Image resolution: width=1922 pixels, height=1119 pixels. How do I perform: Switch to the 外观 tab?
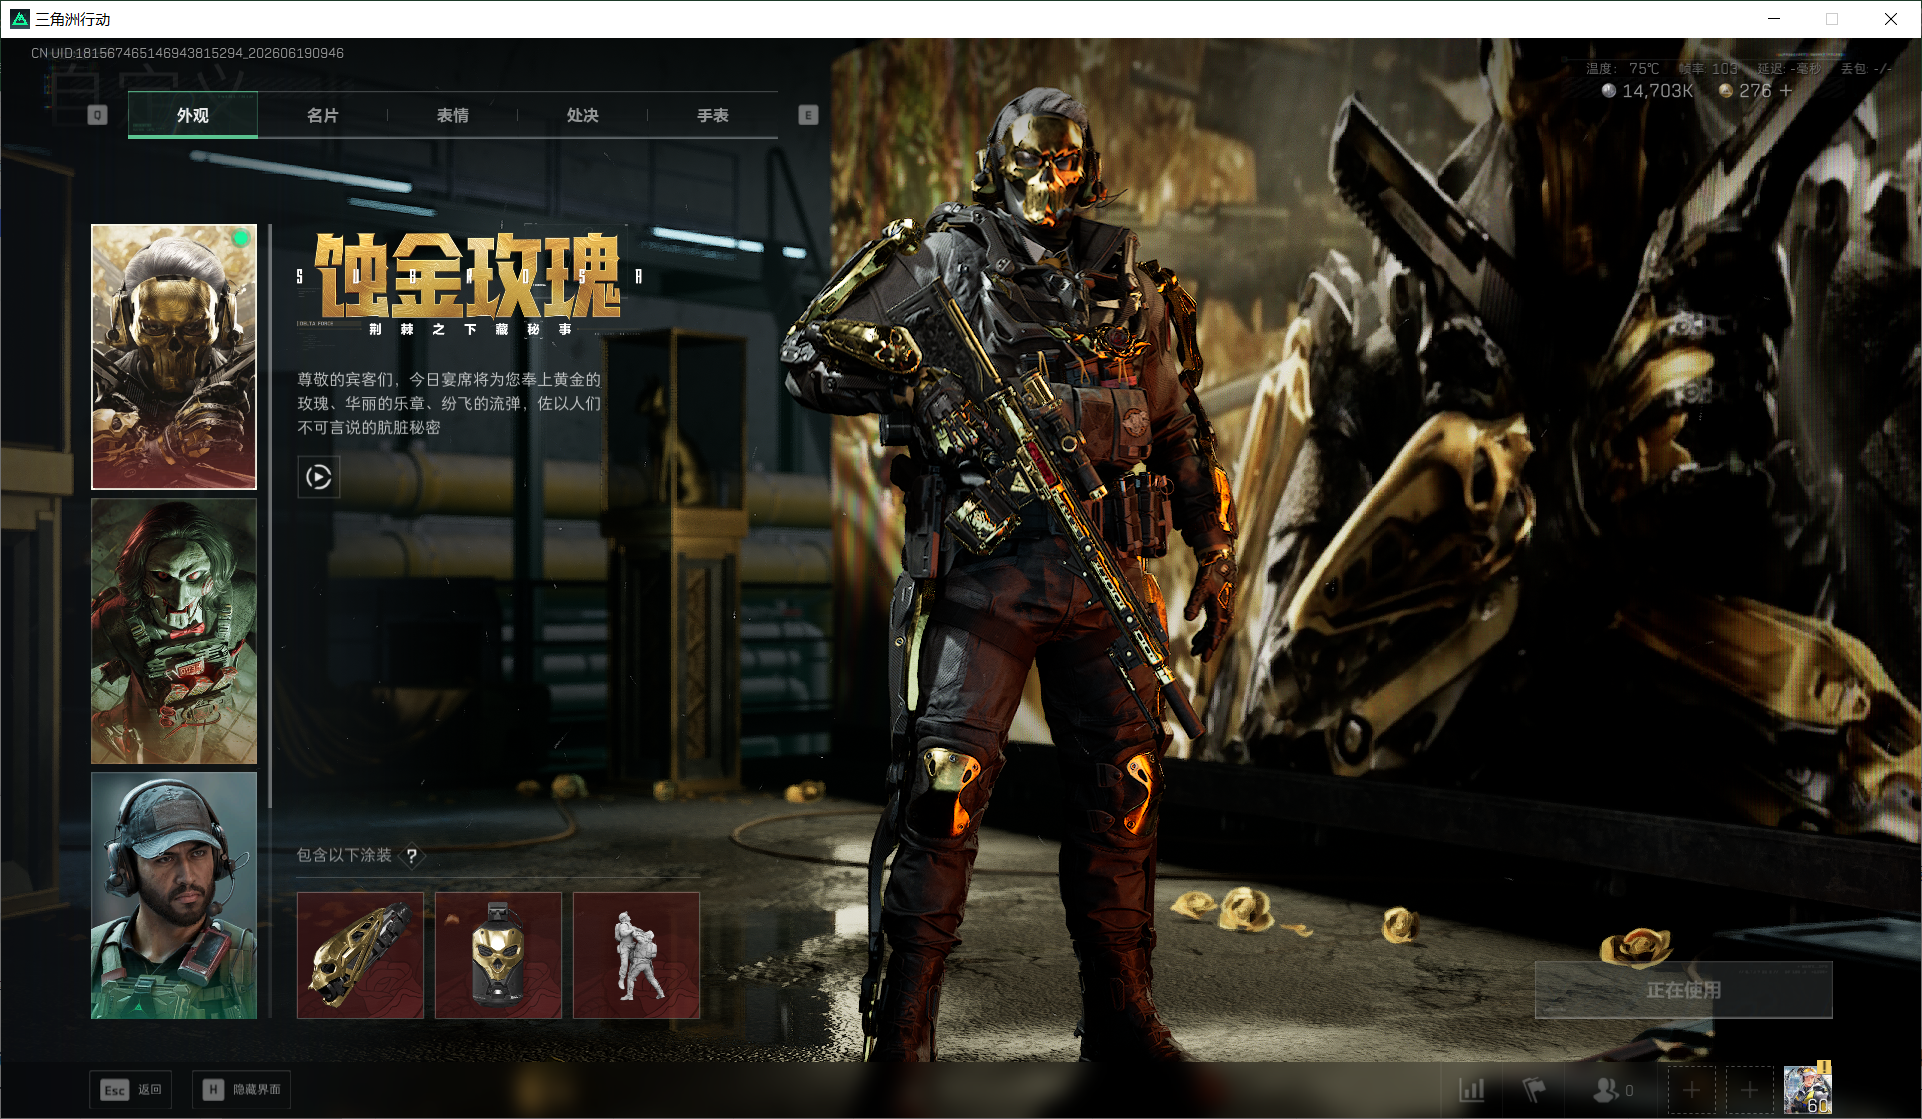point(193,115)
